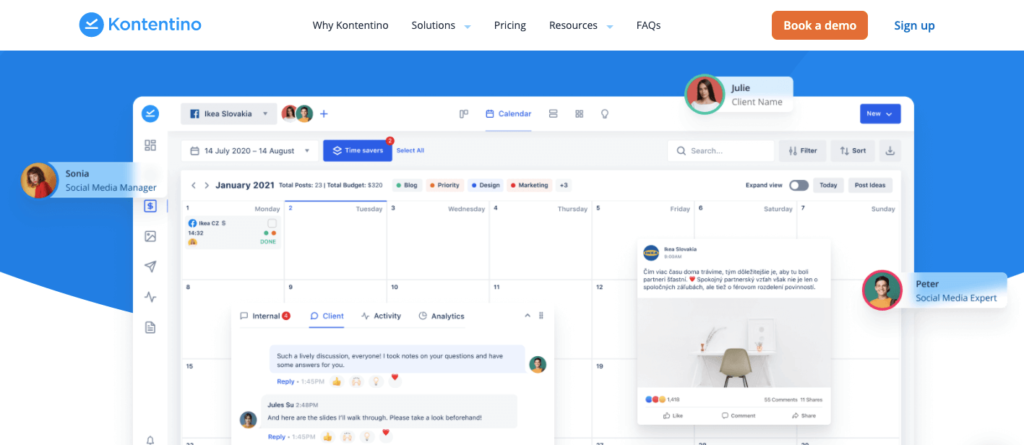Toggle the Blog label filter
This screenshot has width=1024, height=445.
coord(406,186)
